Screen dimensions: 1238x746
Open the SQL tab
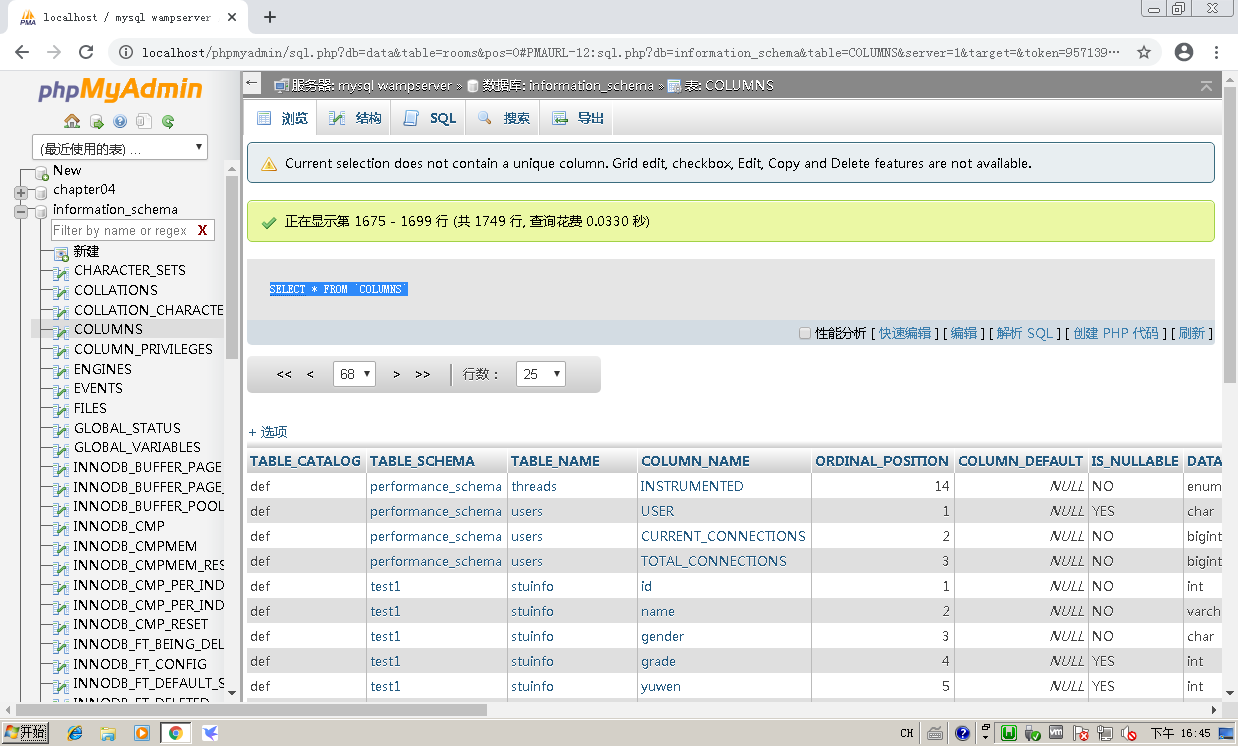429,118
